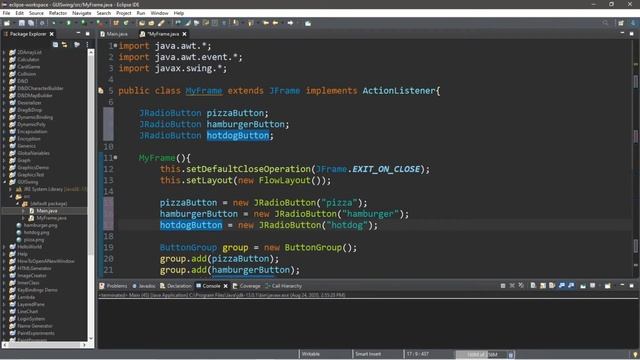Open the Help menu
This screenshot has height=360, width=640.
tap(179, 13)
